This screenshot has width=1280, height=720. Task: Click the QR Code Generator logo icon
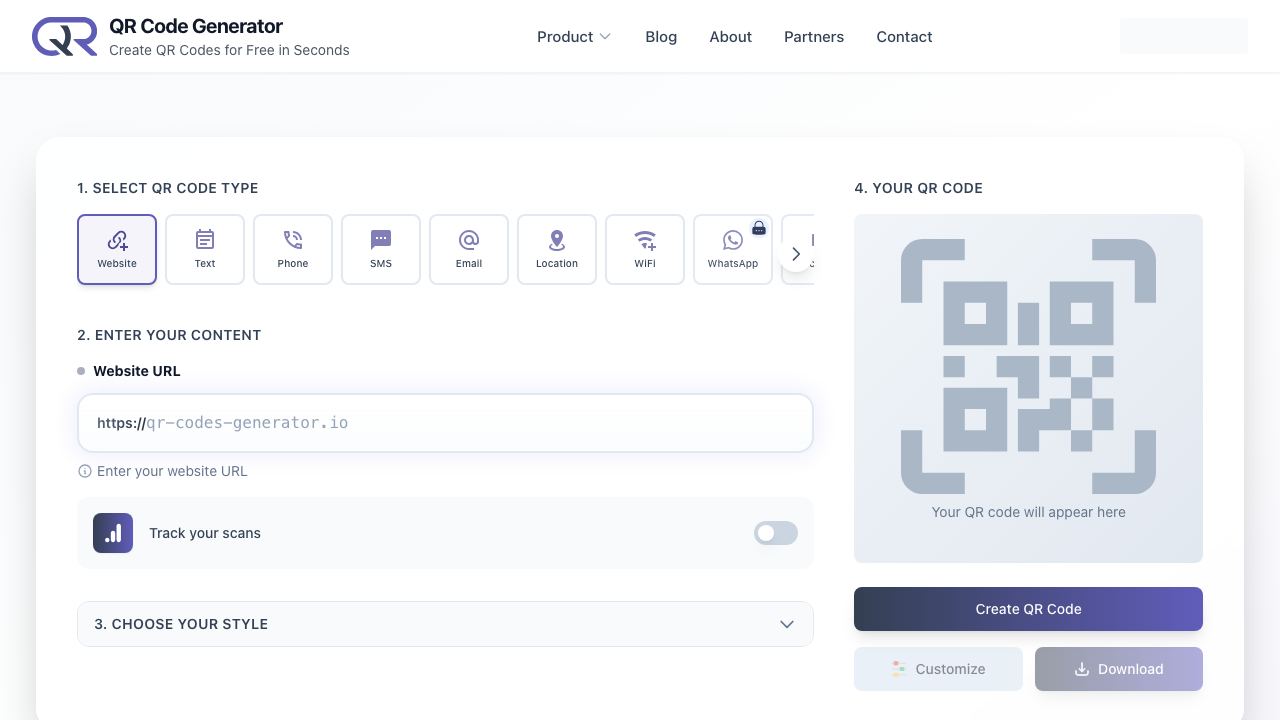click(64, 37)
